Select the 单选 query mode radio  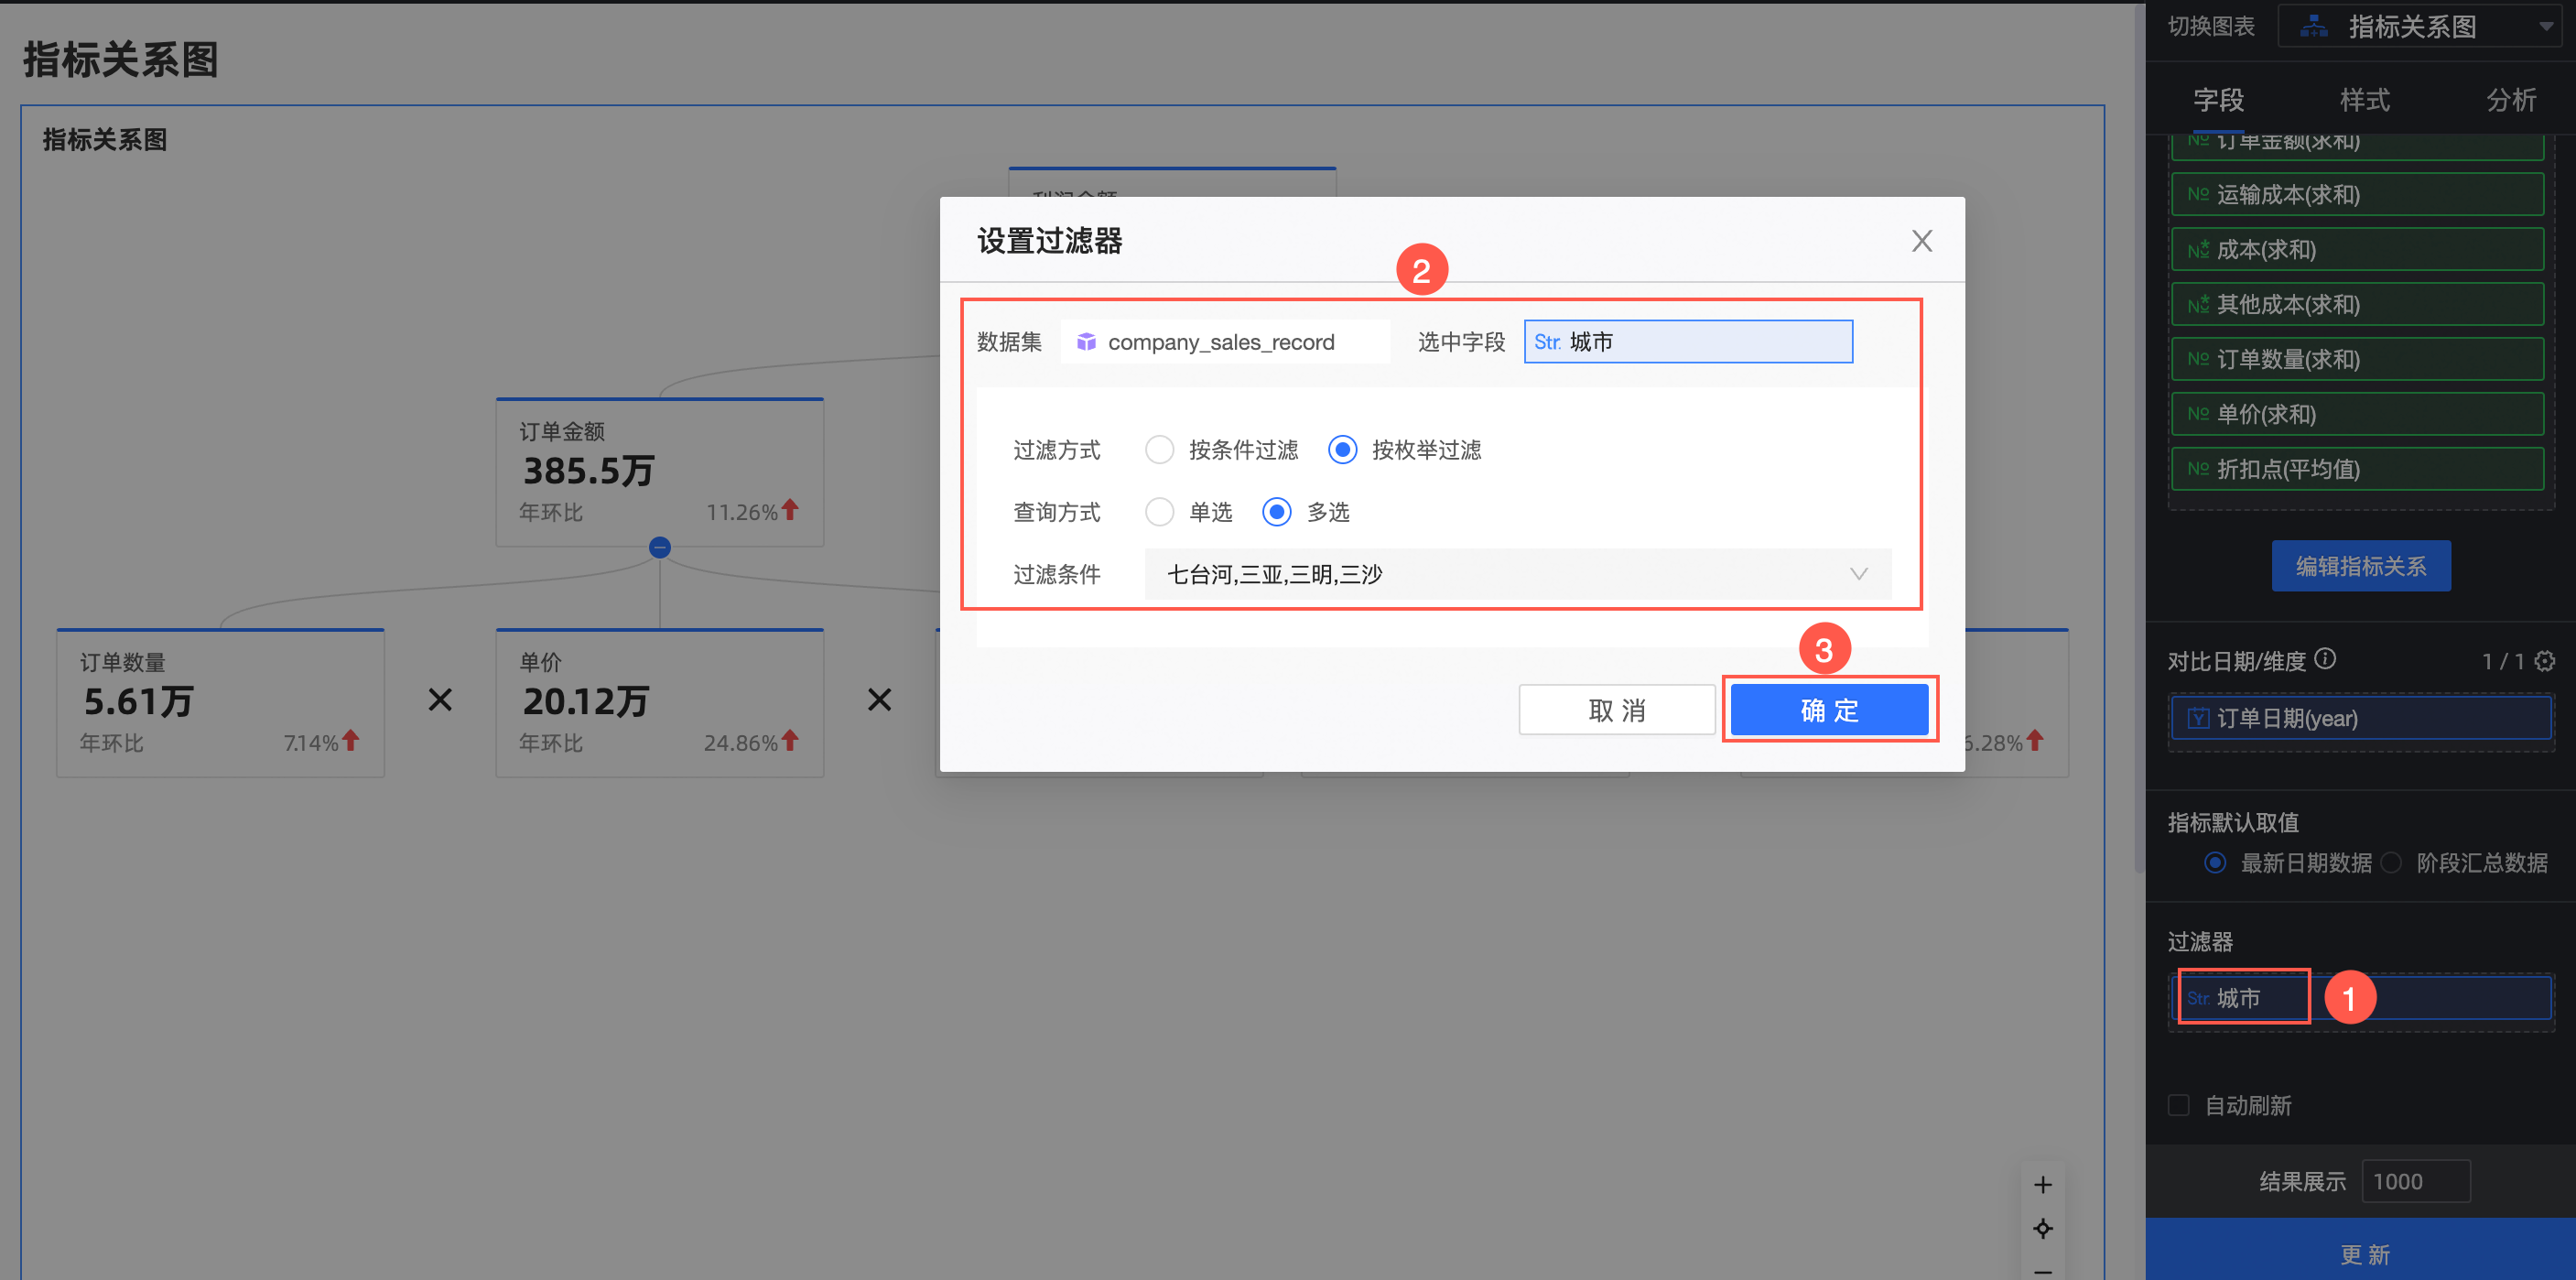[x=1159, y=512]
